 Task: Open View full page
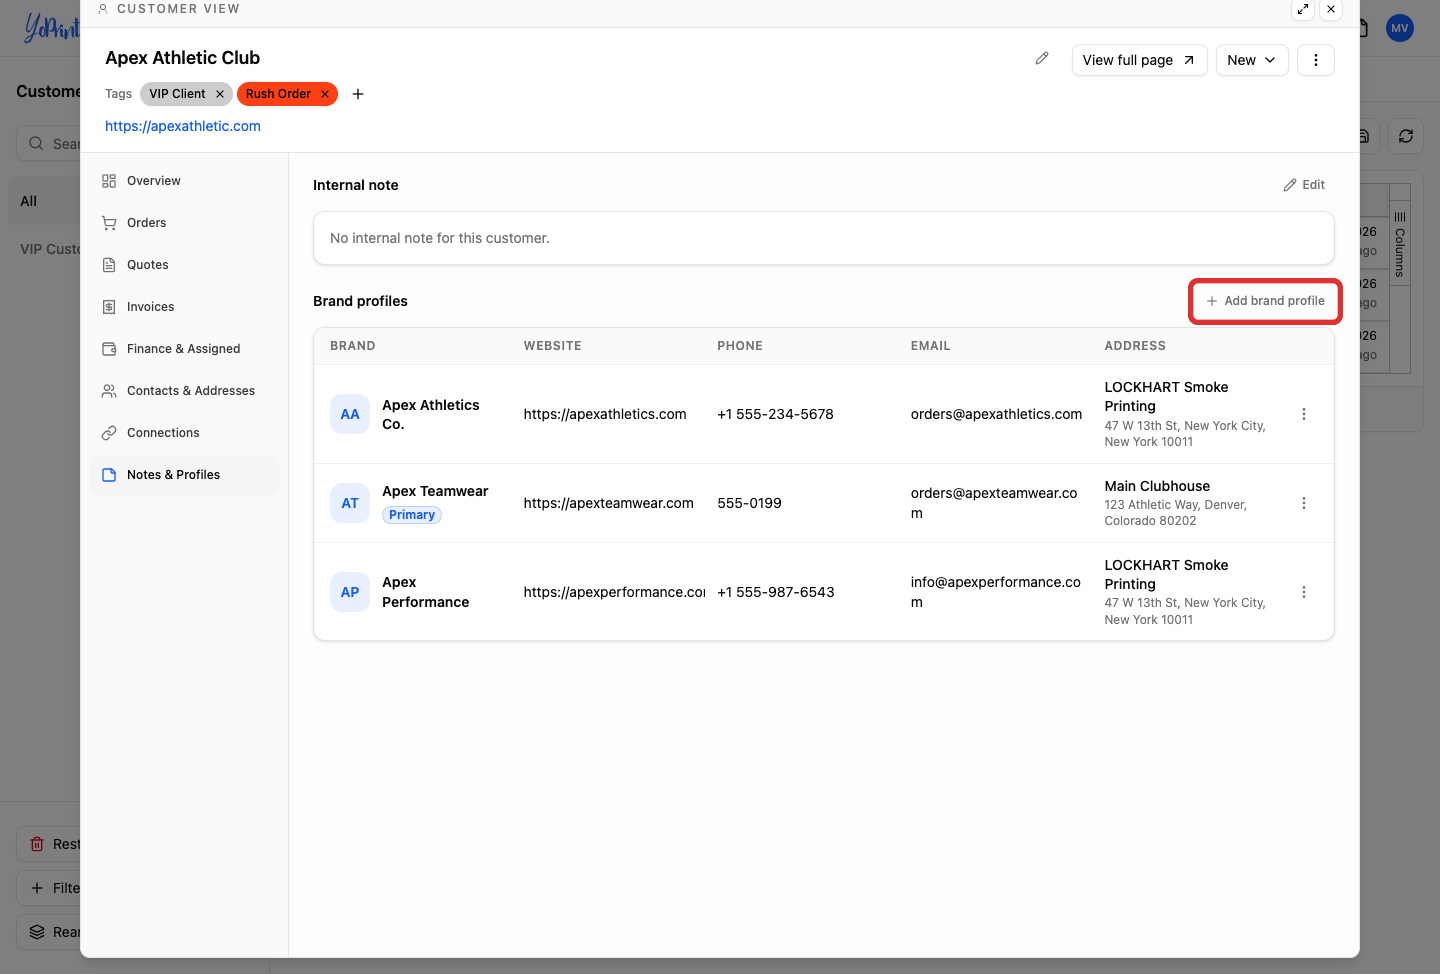tap(1139, 60)
